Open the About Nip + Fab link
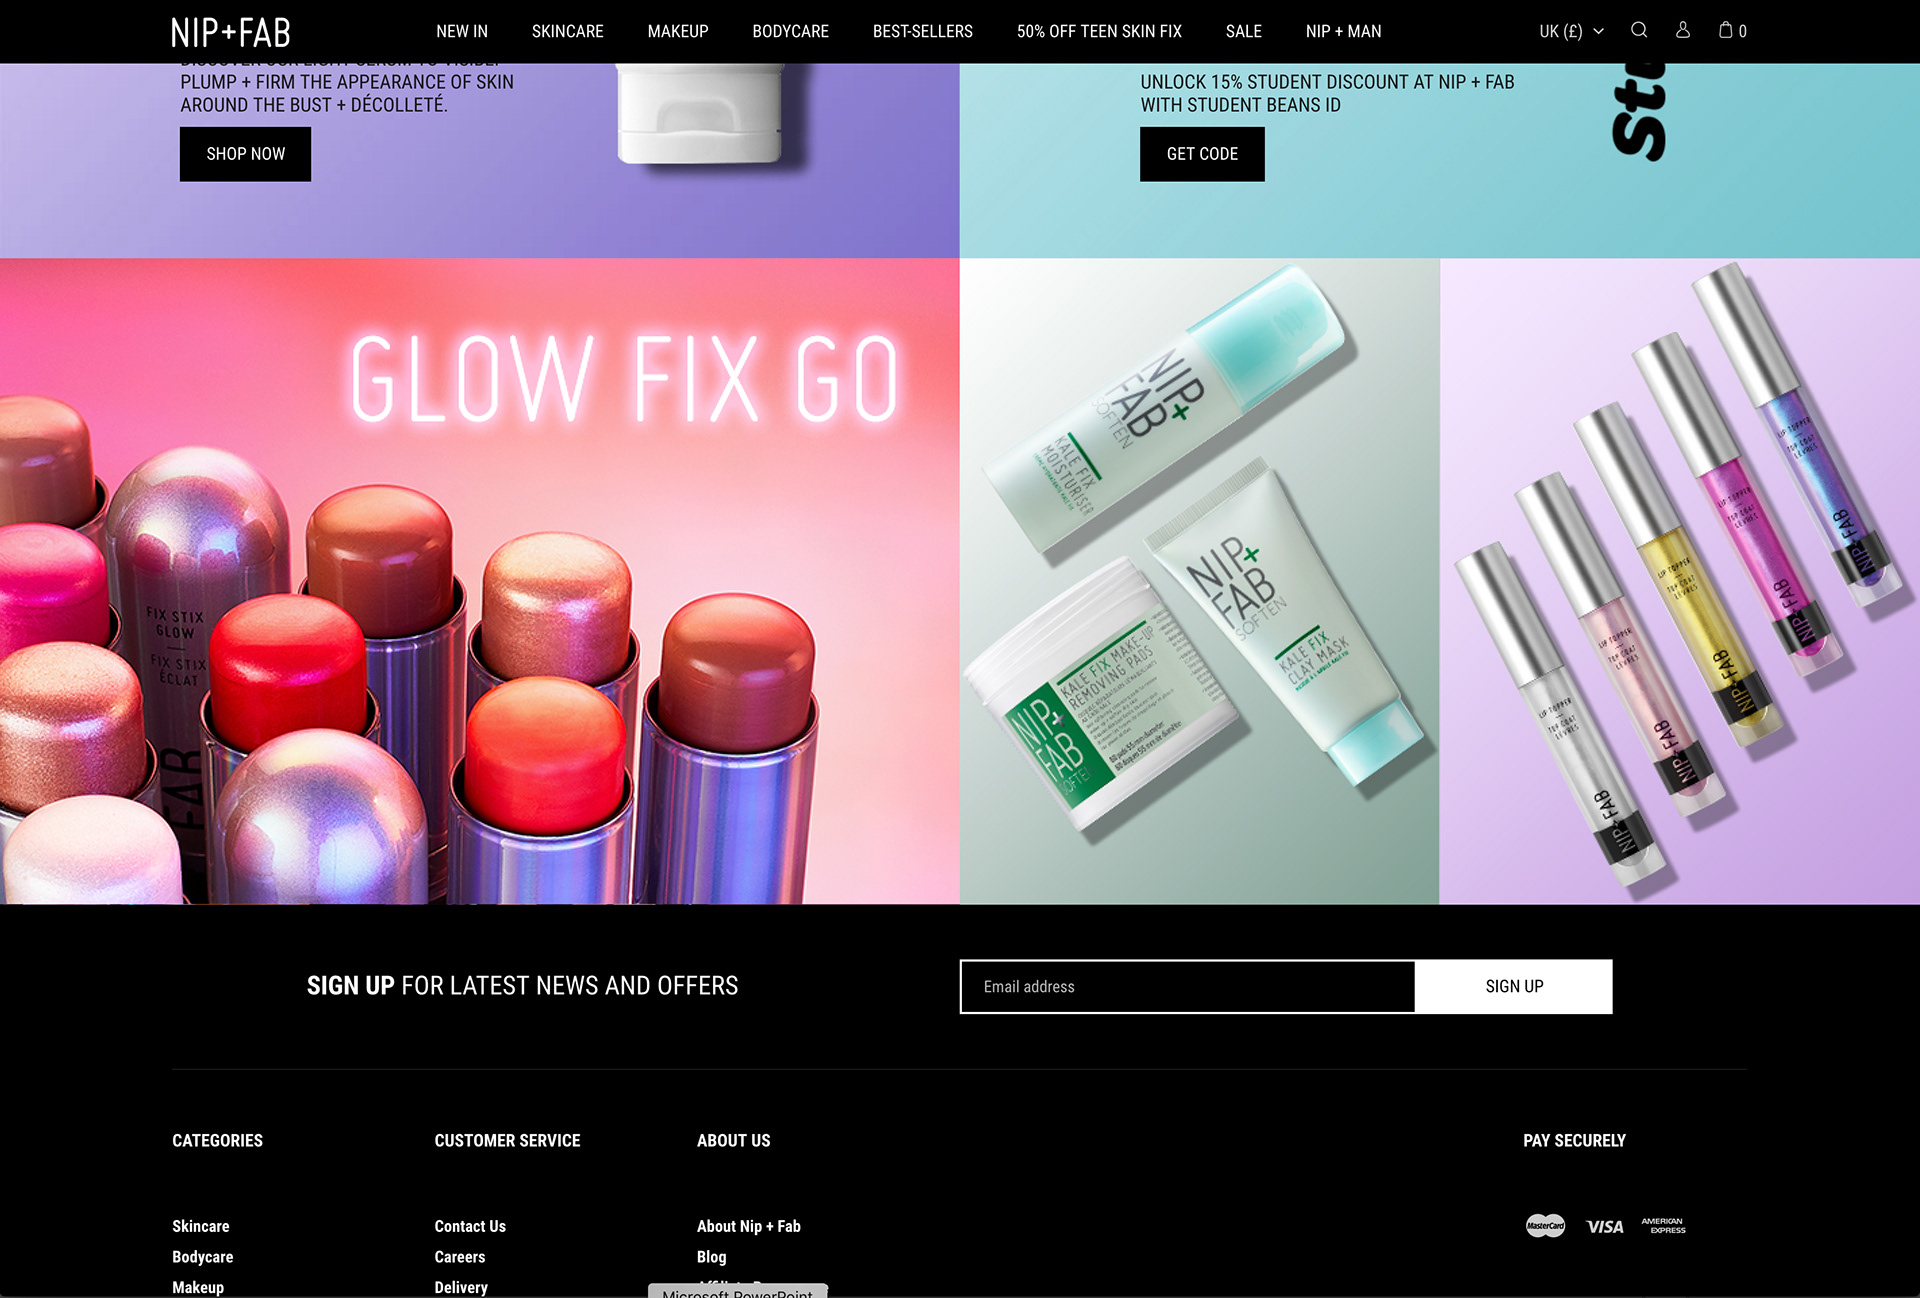The width and height of the screenshot is (1920, 1298). pyautogui.click(x=749, y=1226)
